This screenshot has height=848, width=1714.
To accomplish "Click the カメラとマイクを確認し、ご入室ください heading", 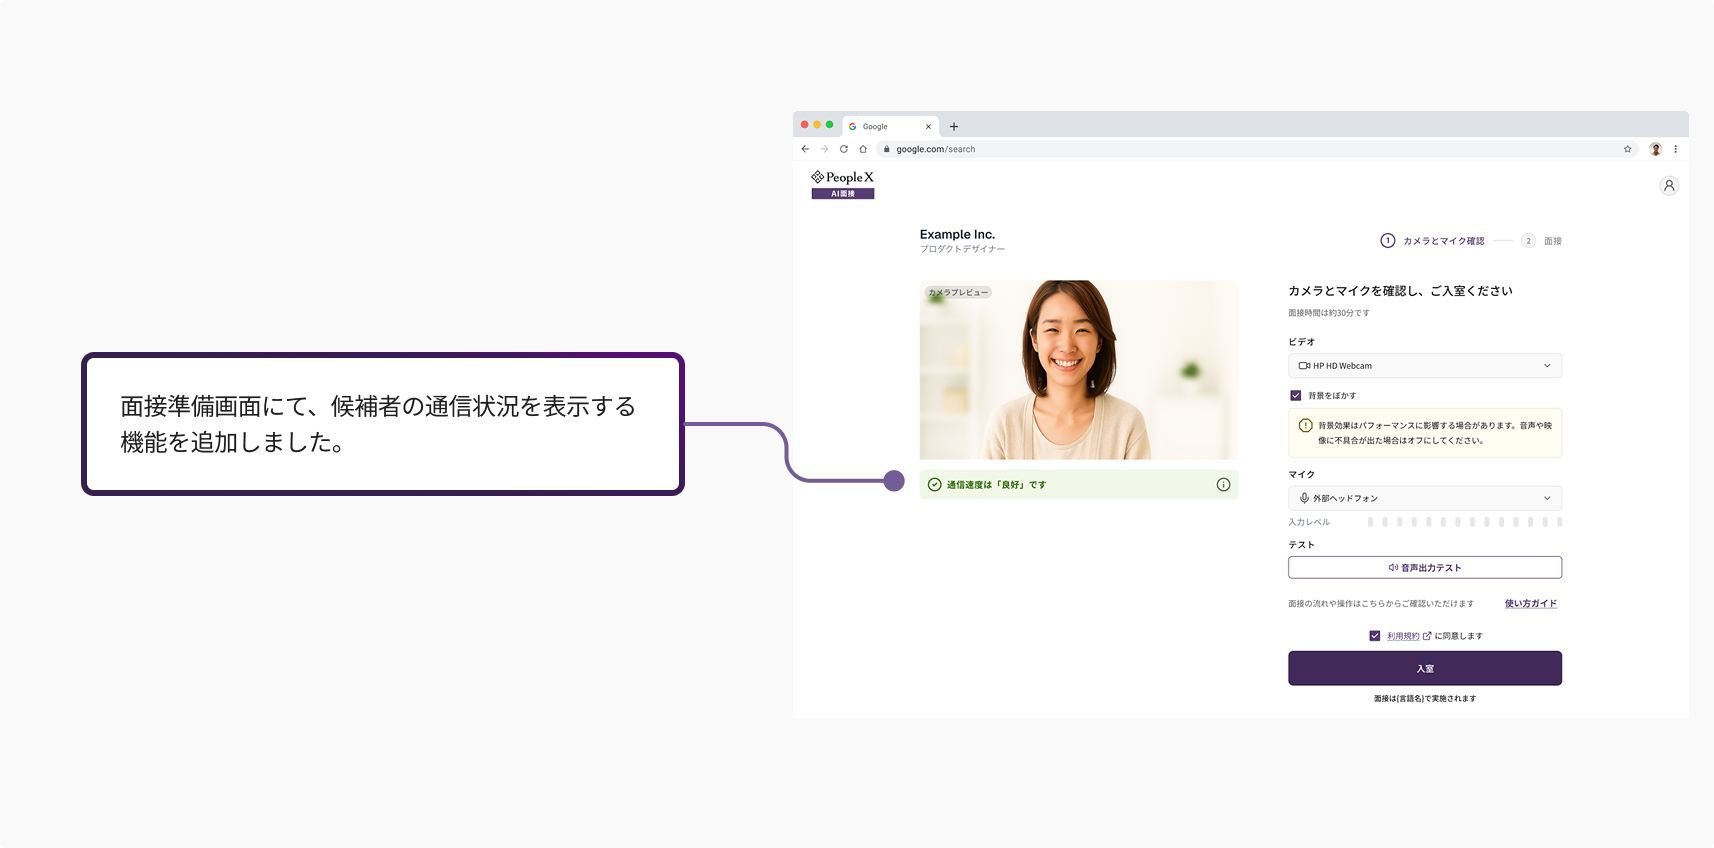I will [1400, 291].
